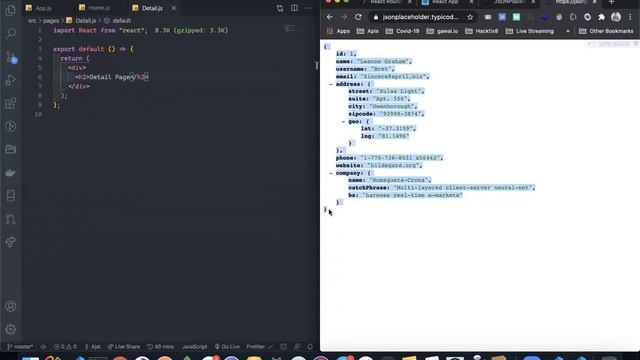Image resolution: width=640 pixels, height=360 pixels.
Task: Click the feedback icon in status bar
Action: tap(297, 347)
